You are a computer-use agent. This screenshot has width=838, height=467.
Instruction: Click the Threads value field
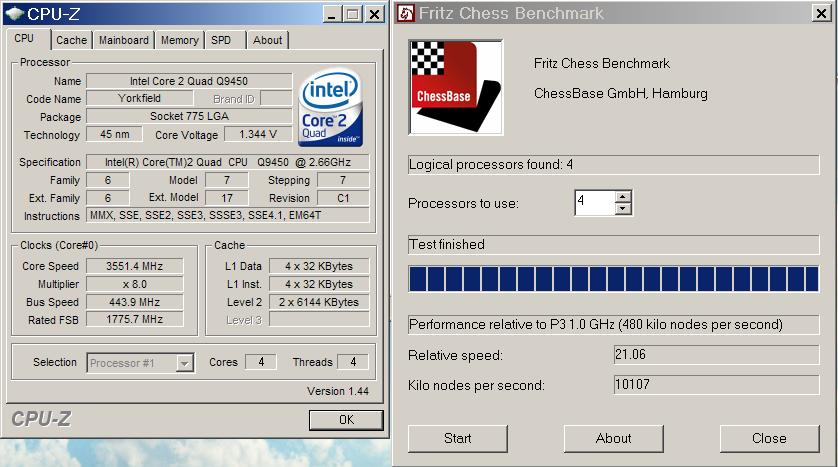pos(353,362)
